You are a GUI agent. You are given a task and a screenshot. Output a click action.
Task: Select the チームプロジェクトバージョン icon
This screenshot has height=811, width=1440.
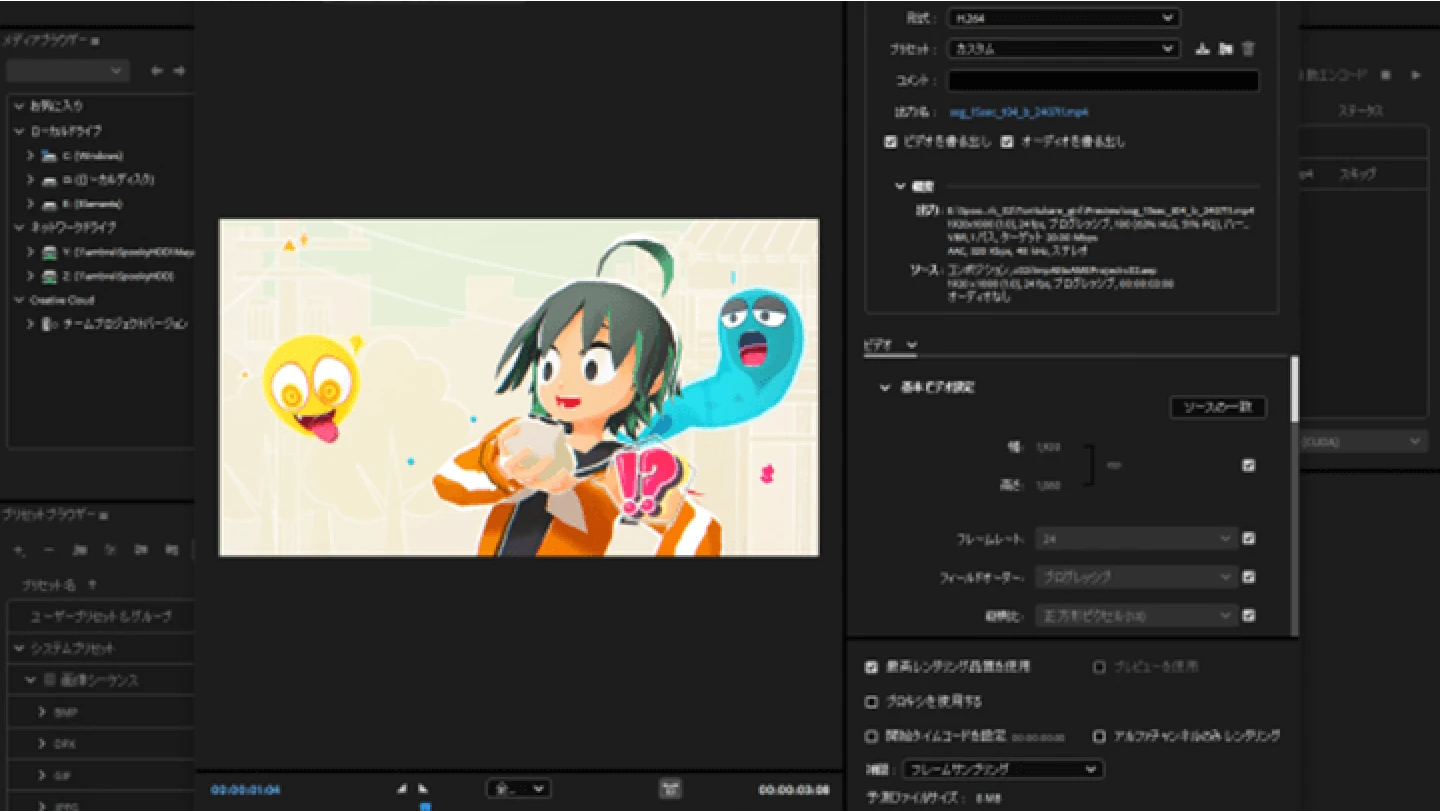[49, 324]
